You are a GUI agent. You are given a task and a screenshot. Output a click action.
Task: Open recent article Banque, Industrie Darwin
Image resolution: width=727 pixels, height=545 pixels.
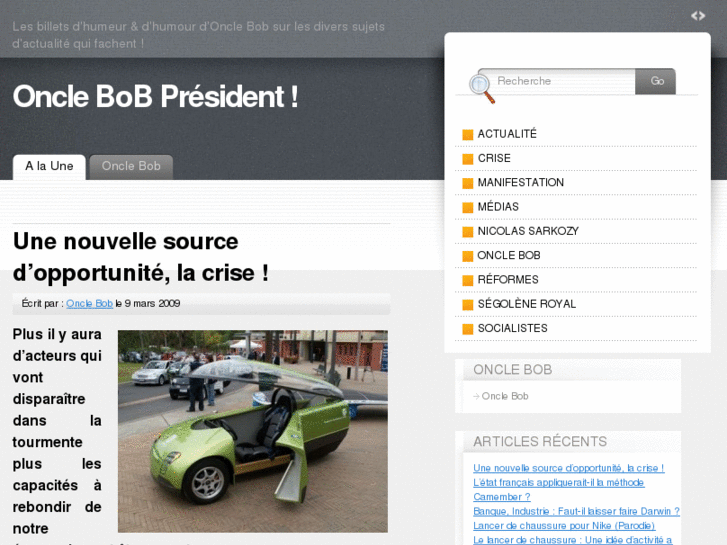576,511
